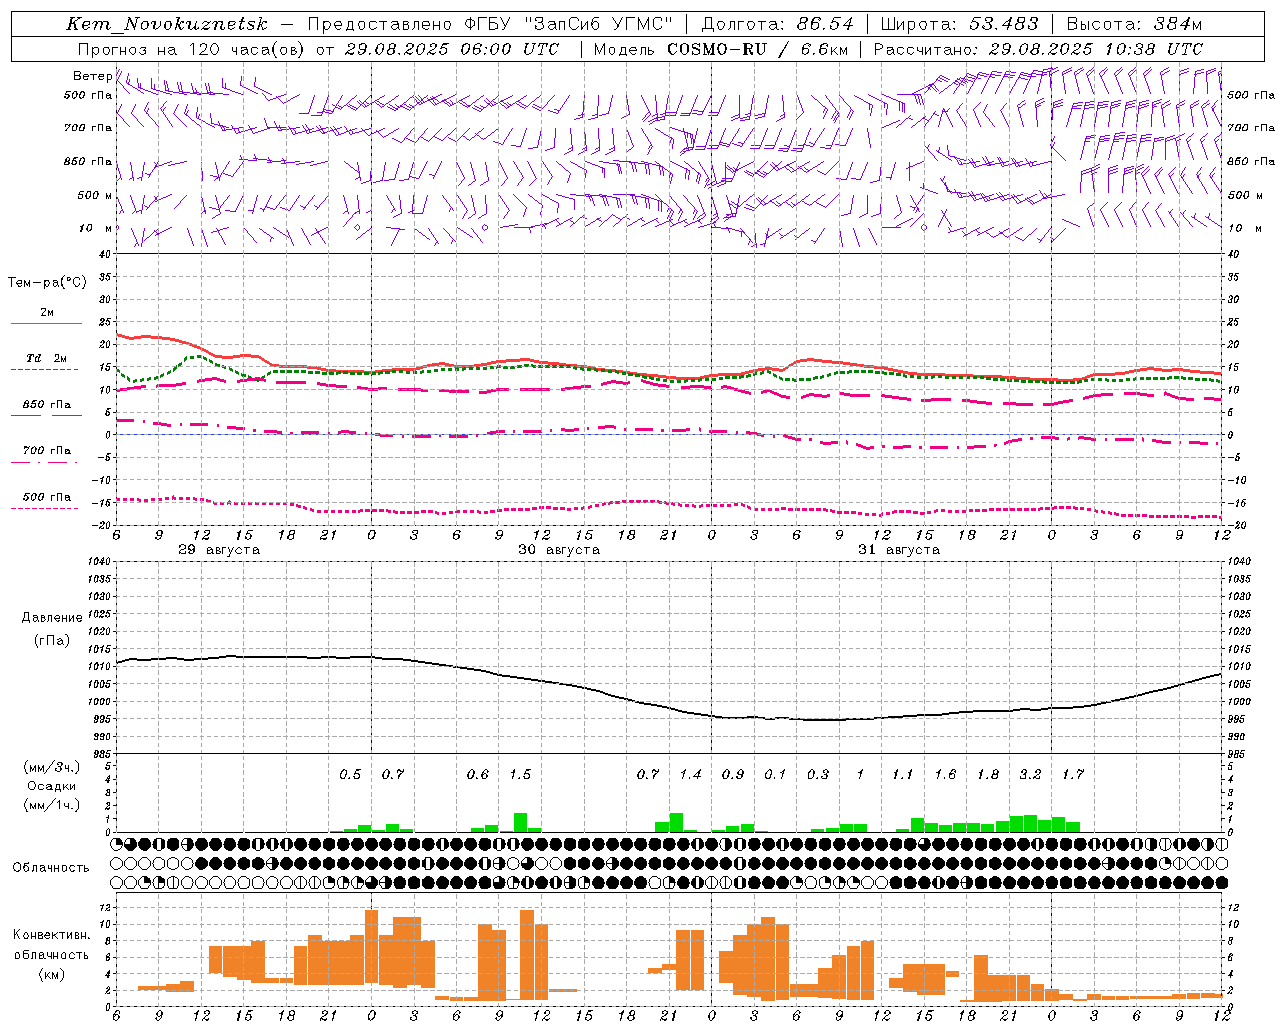The image size is (1280, 1024).
Task: Click the precipitation value "0.9"
Action: tap(733, 774)
